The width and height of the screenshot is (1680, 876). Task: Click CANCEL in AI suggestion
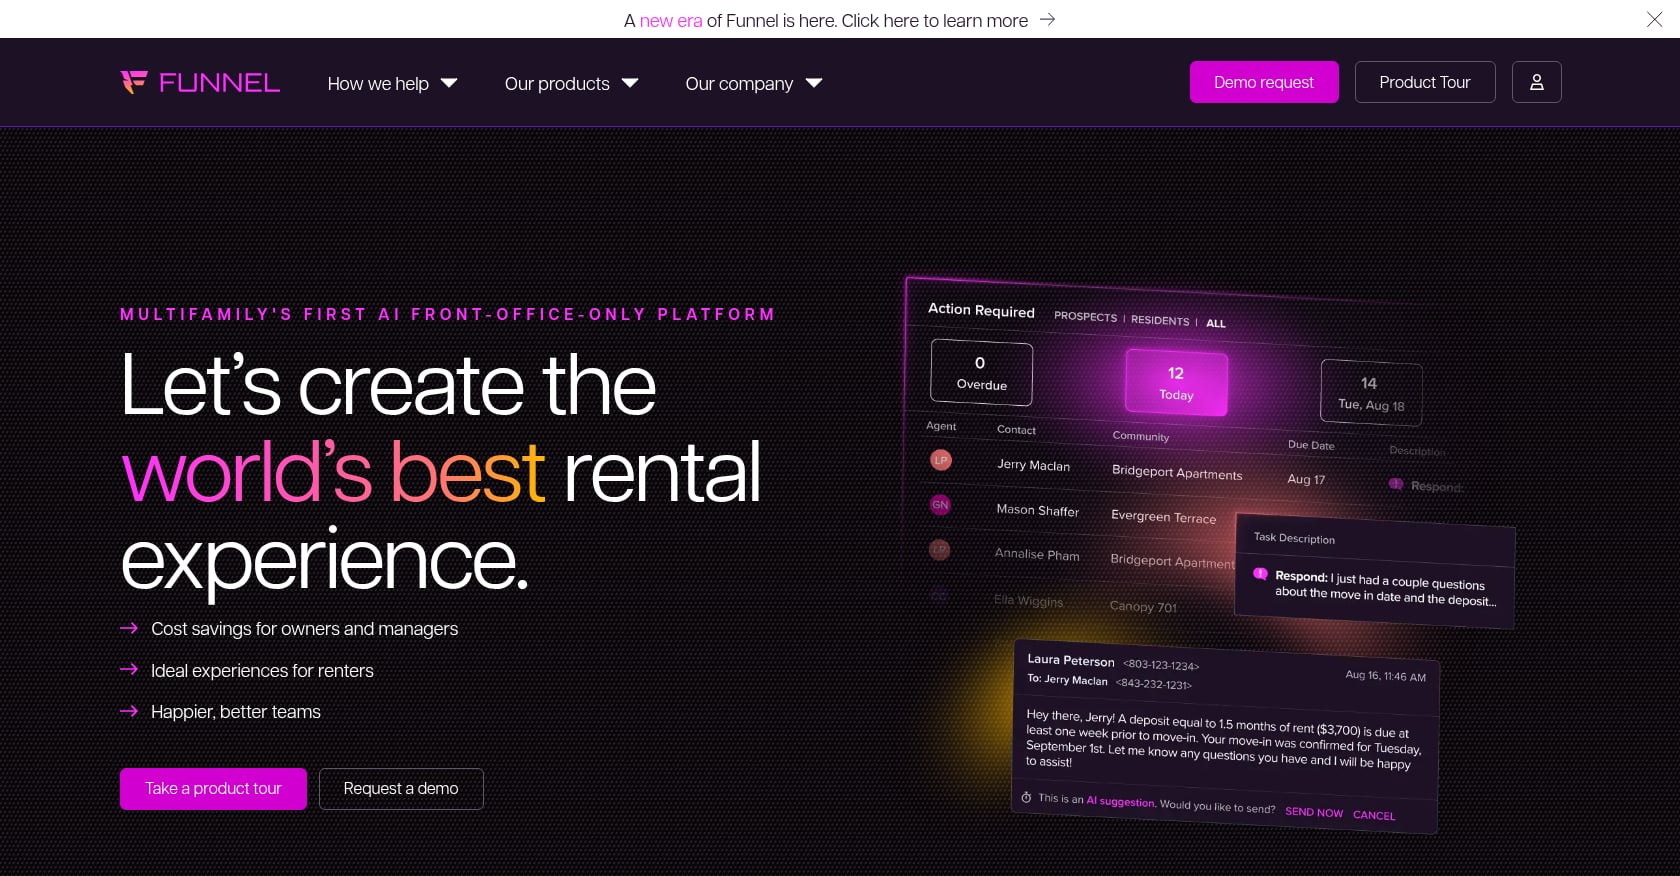(1374, 815)
